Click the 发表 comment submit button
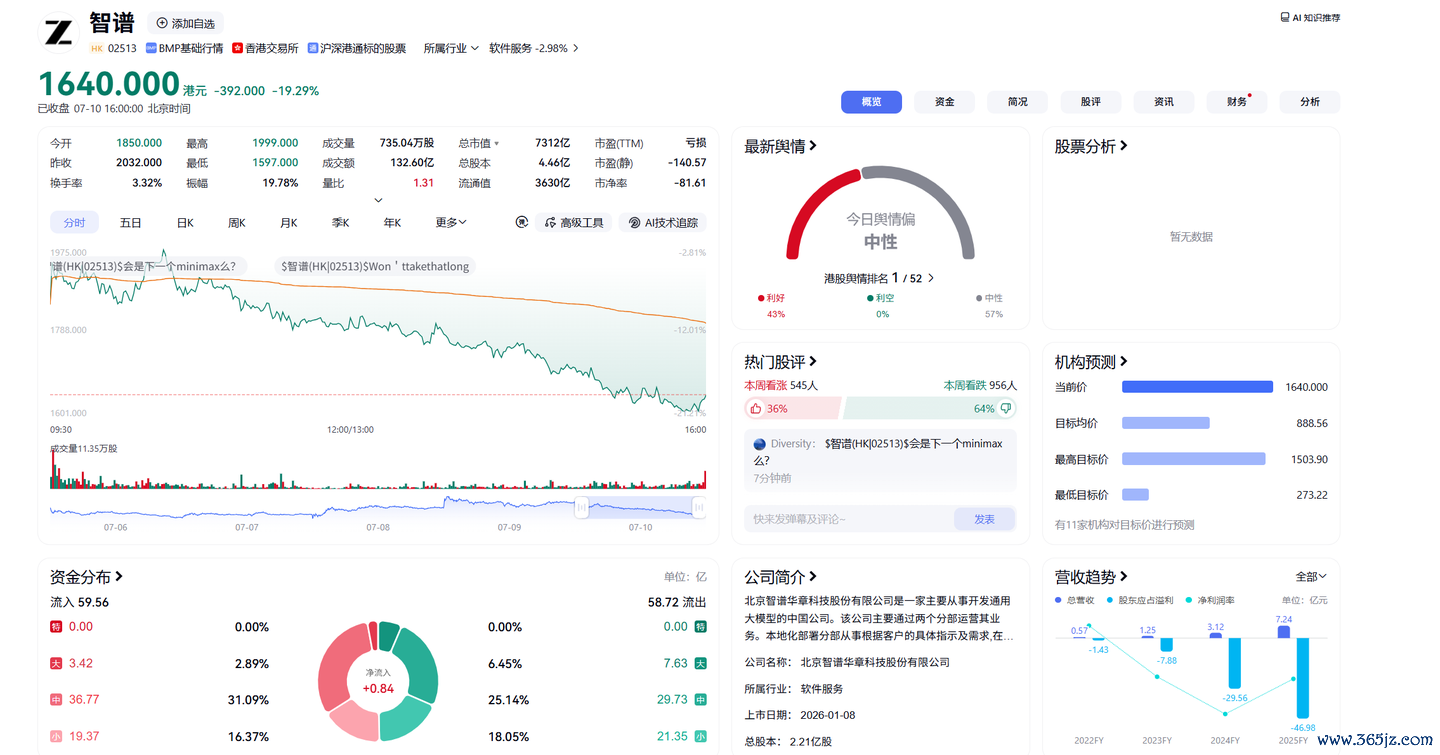The height and width of the screenshot is (755, 1440). pos(984,519)
